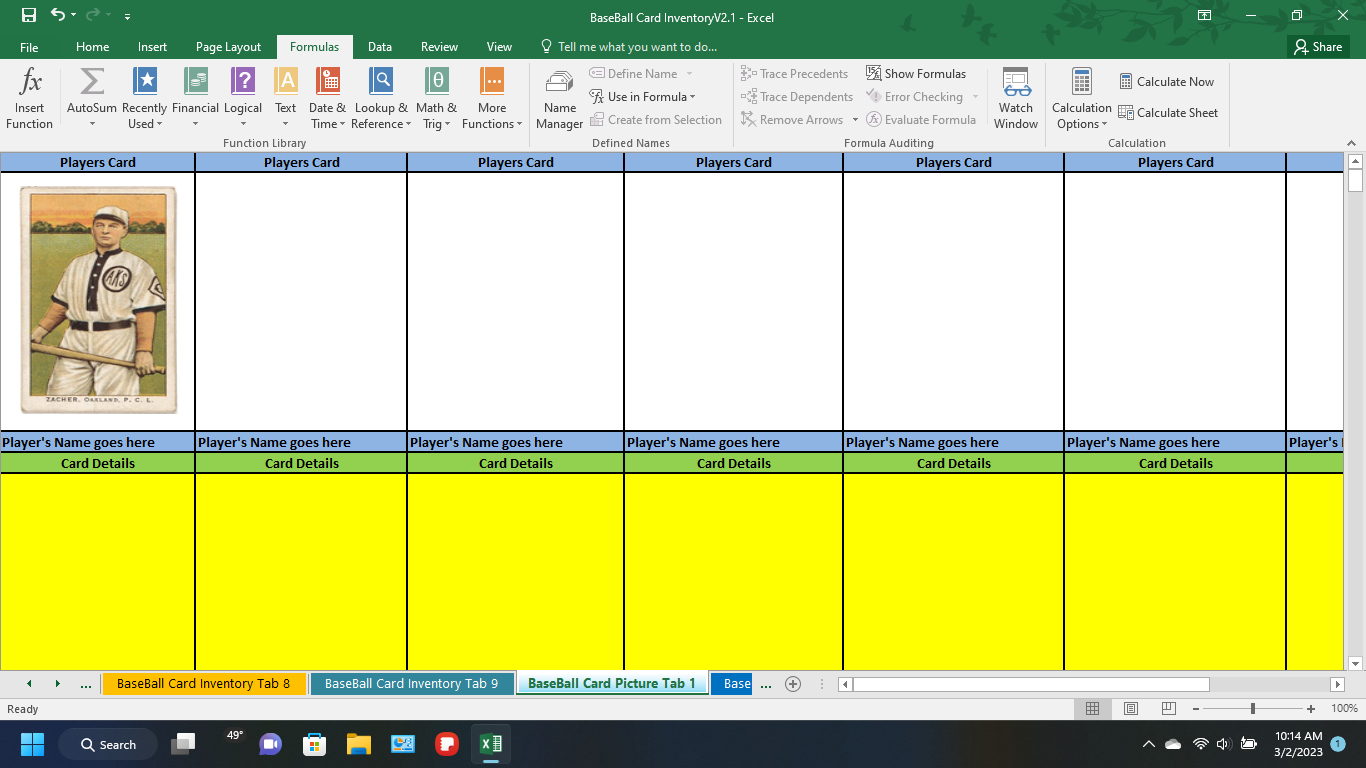Switch to the View ribbon tab
1366x768 pixels.
click(499, 47)
